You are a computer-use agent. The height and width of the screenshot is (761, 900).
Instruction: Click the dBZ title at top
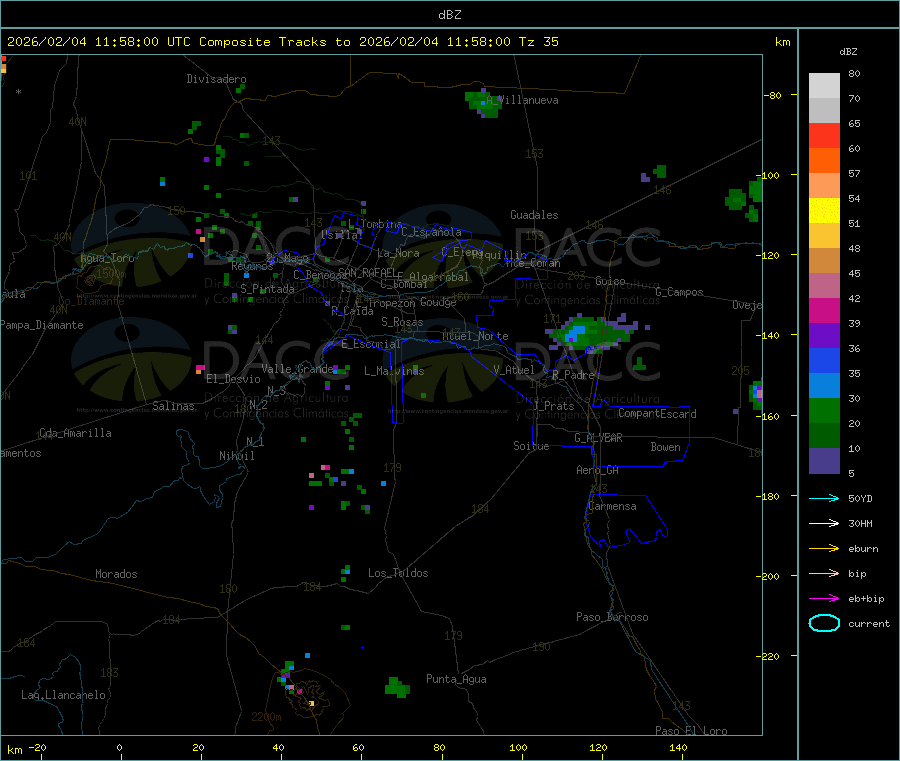pyautogui.click(x=449, y=15)
